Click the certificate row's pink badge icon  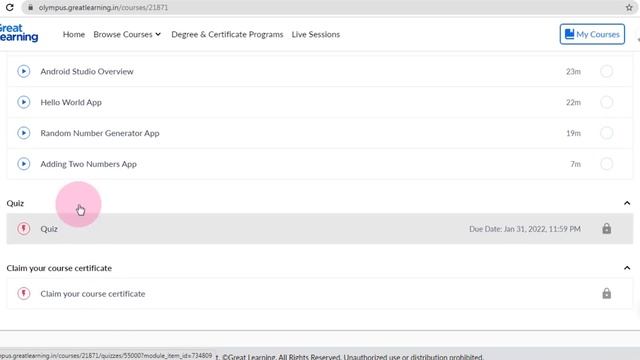coord(24,293)
